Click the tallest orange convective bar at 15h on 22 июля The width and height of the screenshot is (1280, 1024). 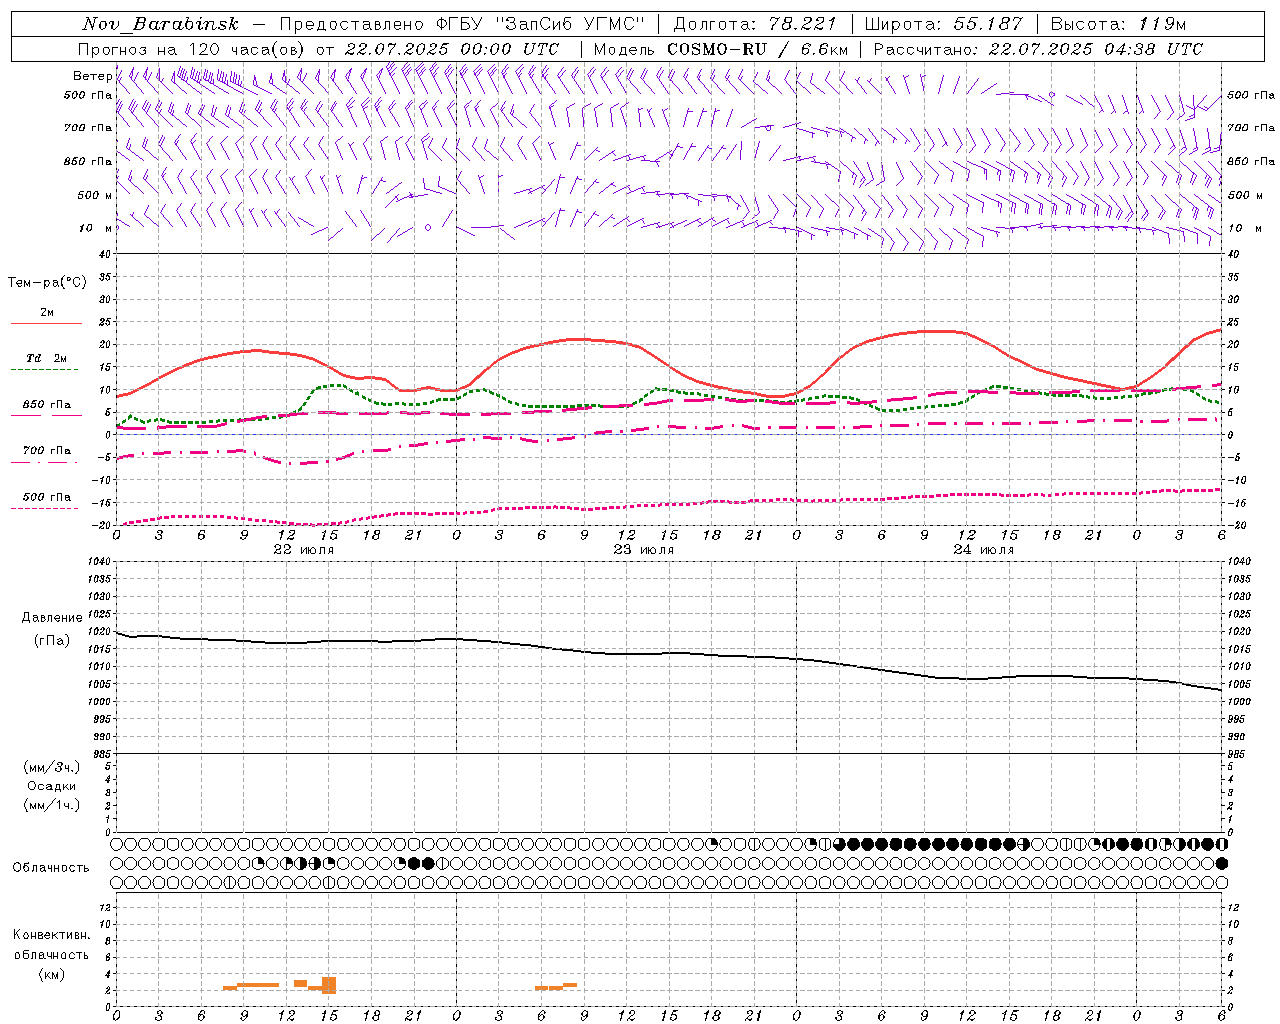(x=329, y=985)
